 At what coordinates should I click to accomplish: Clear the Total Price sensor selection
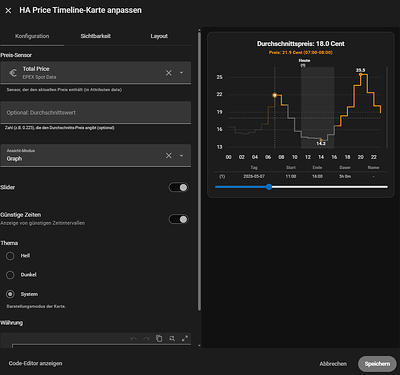click(169, 73)
